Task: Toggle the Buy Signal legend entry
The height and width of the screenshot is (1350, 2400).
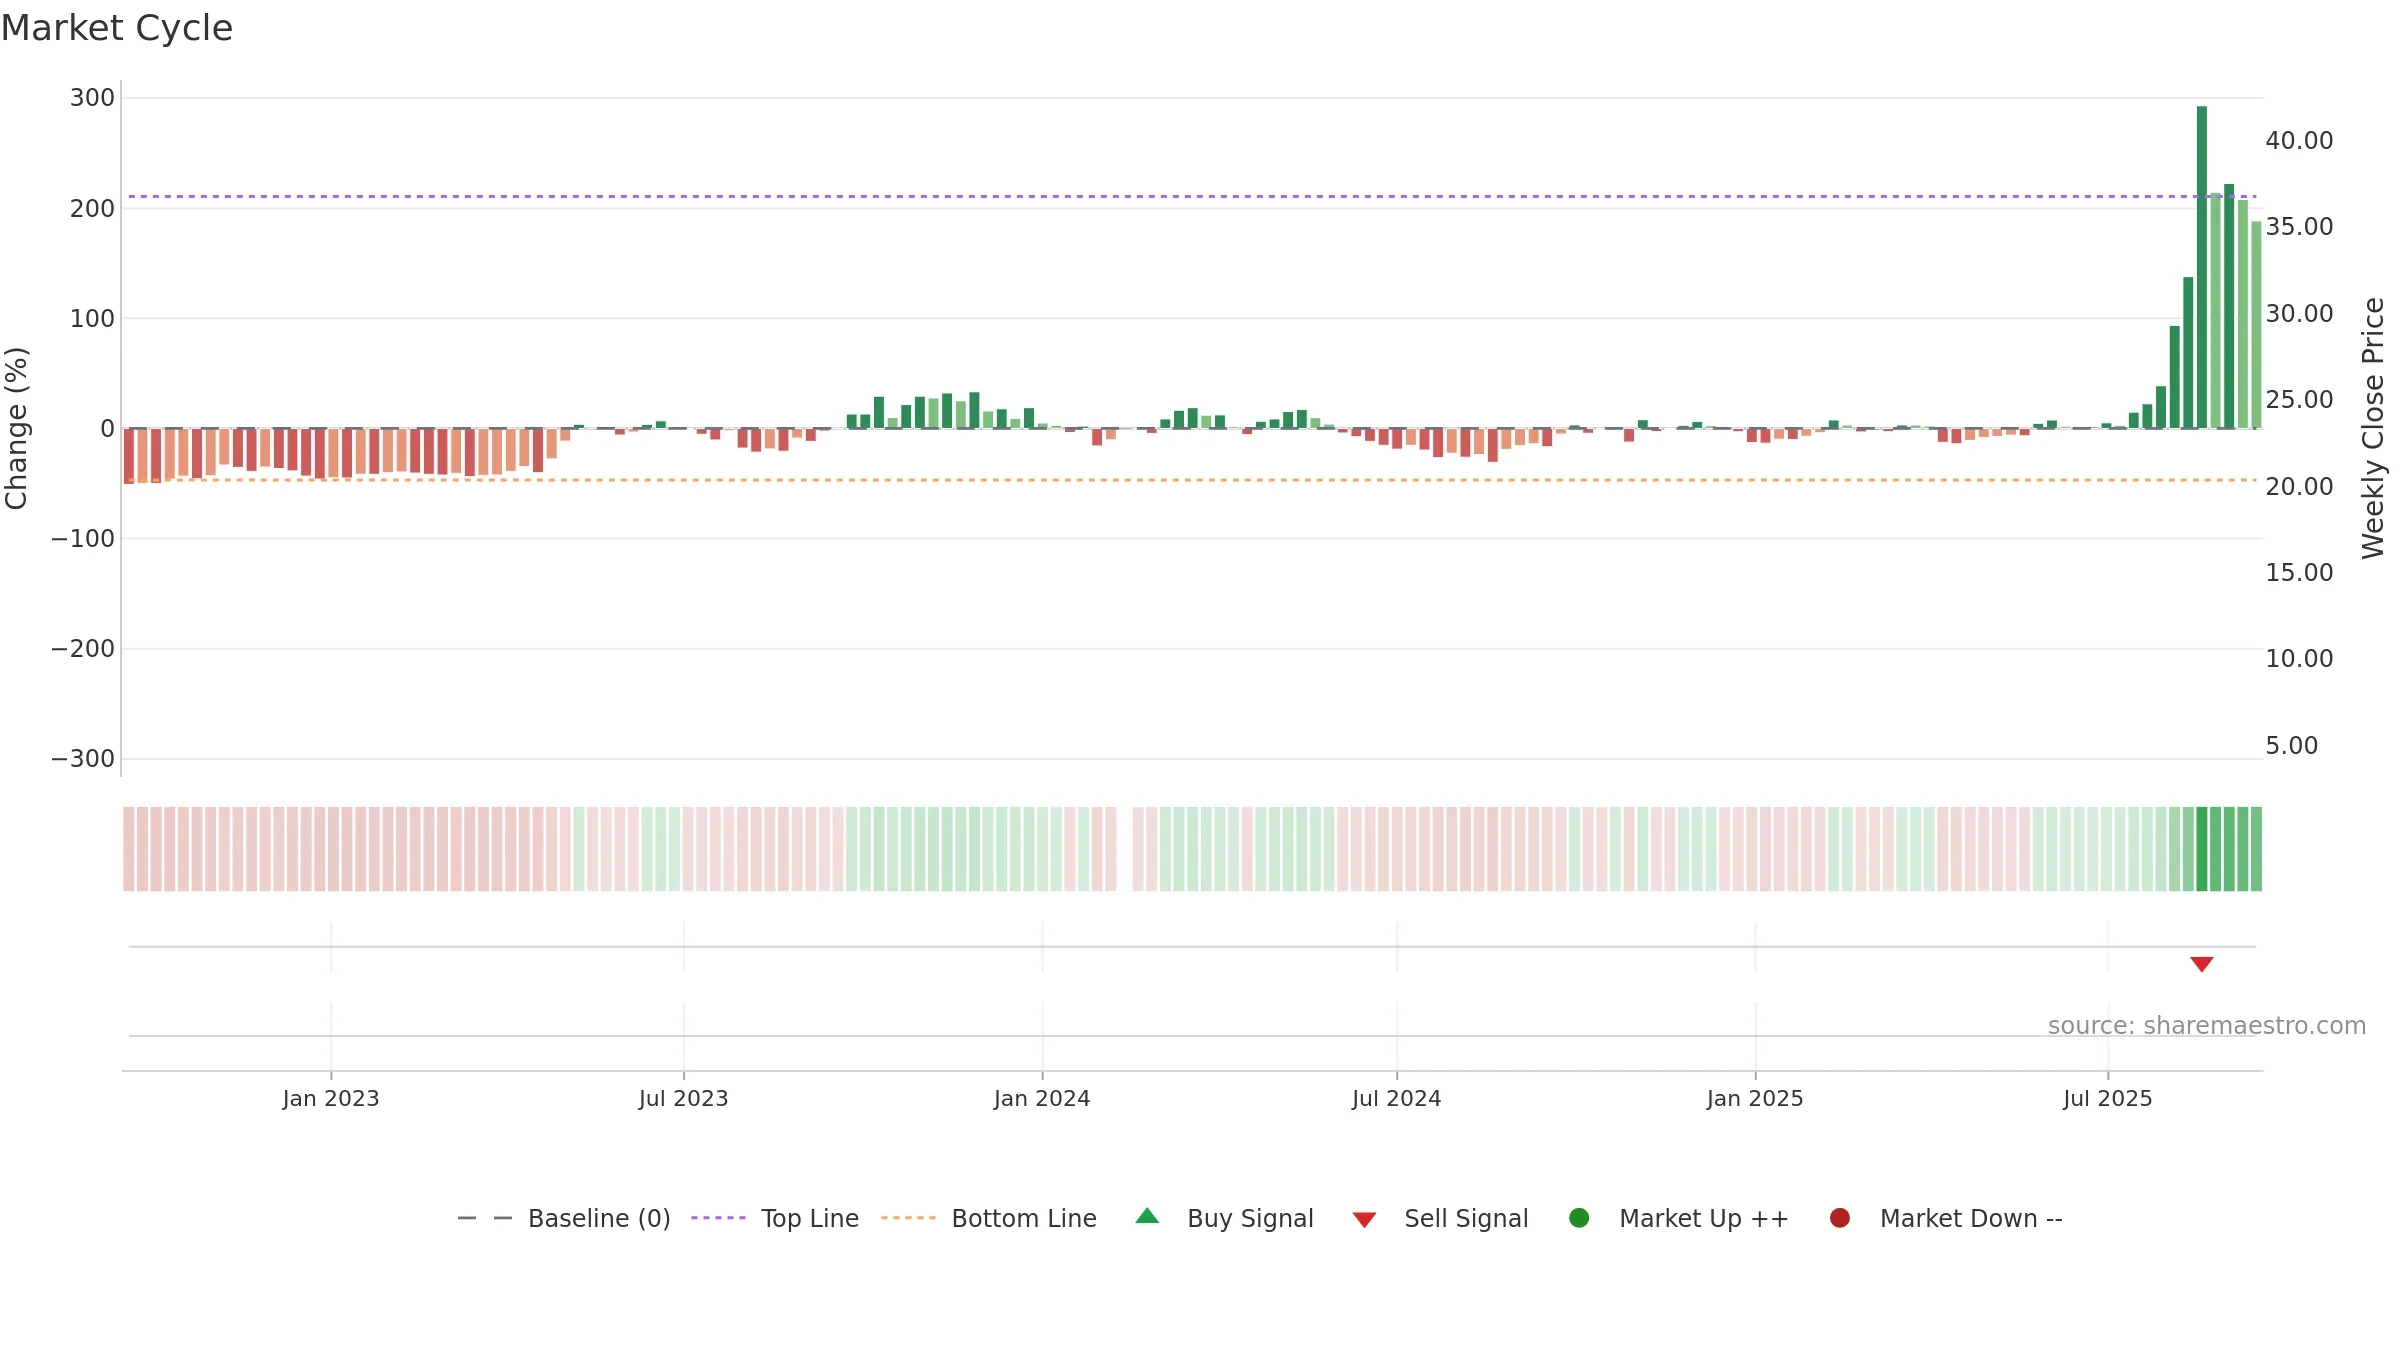Action: click(x=1224, y=1218)
